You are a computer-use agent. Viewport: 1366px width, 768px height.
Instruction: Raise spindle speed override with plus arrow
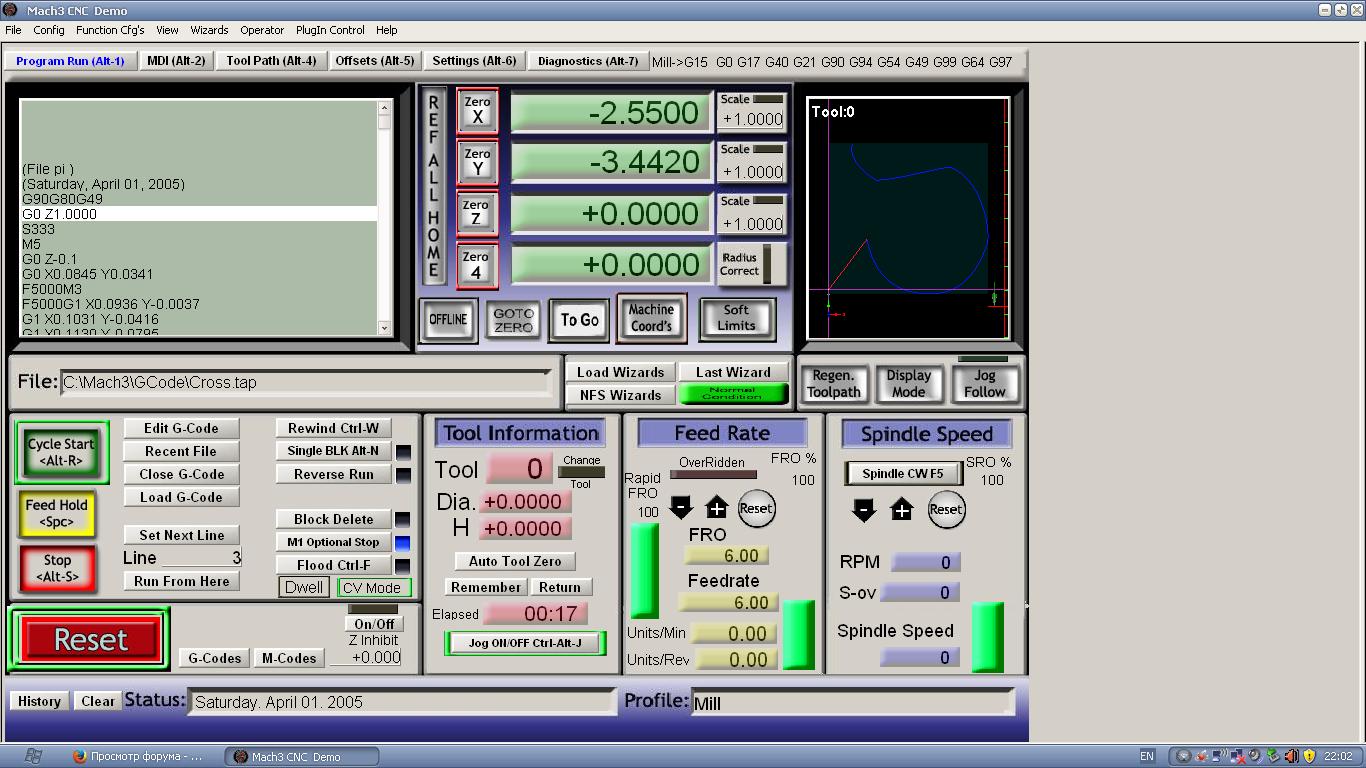pos(901,510)
